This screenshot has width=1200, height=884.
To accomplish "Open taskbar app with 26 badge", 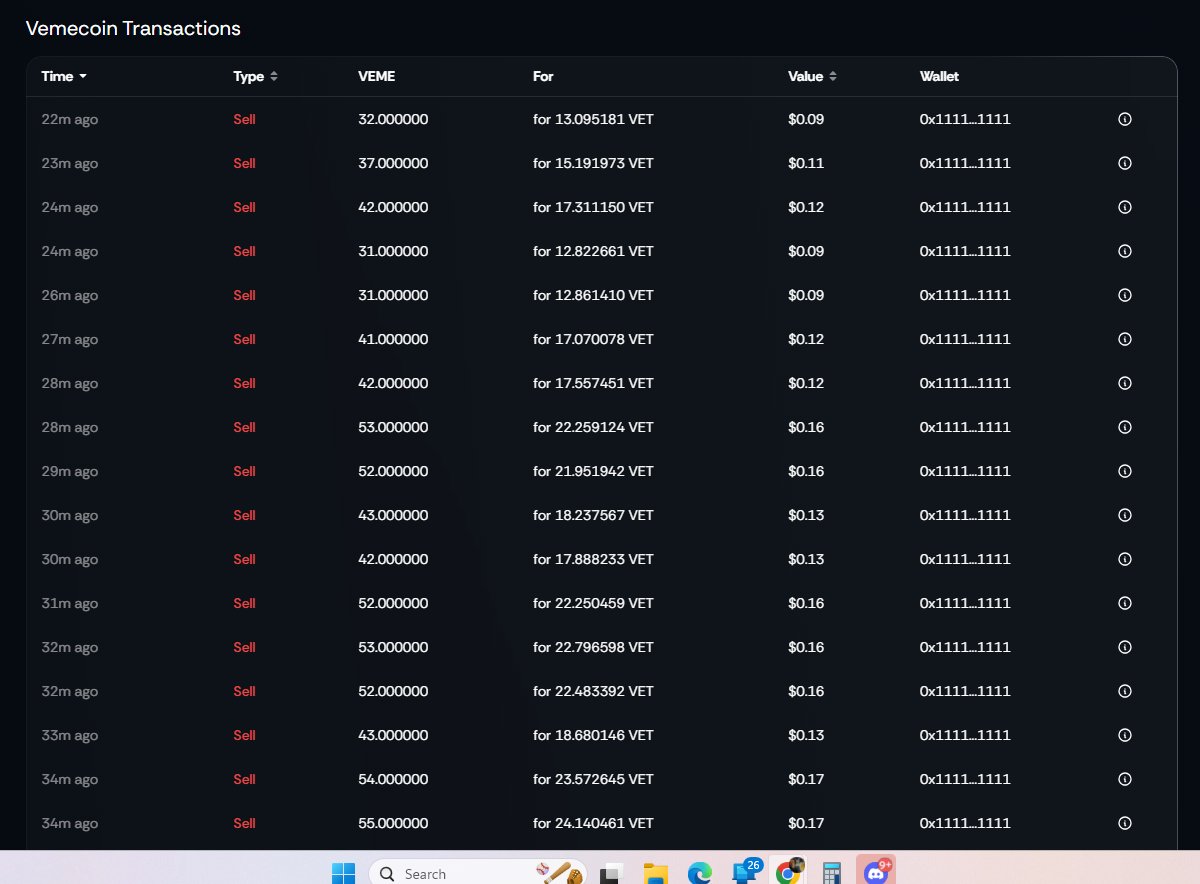I will coord(746,871).
